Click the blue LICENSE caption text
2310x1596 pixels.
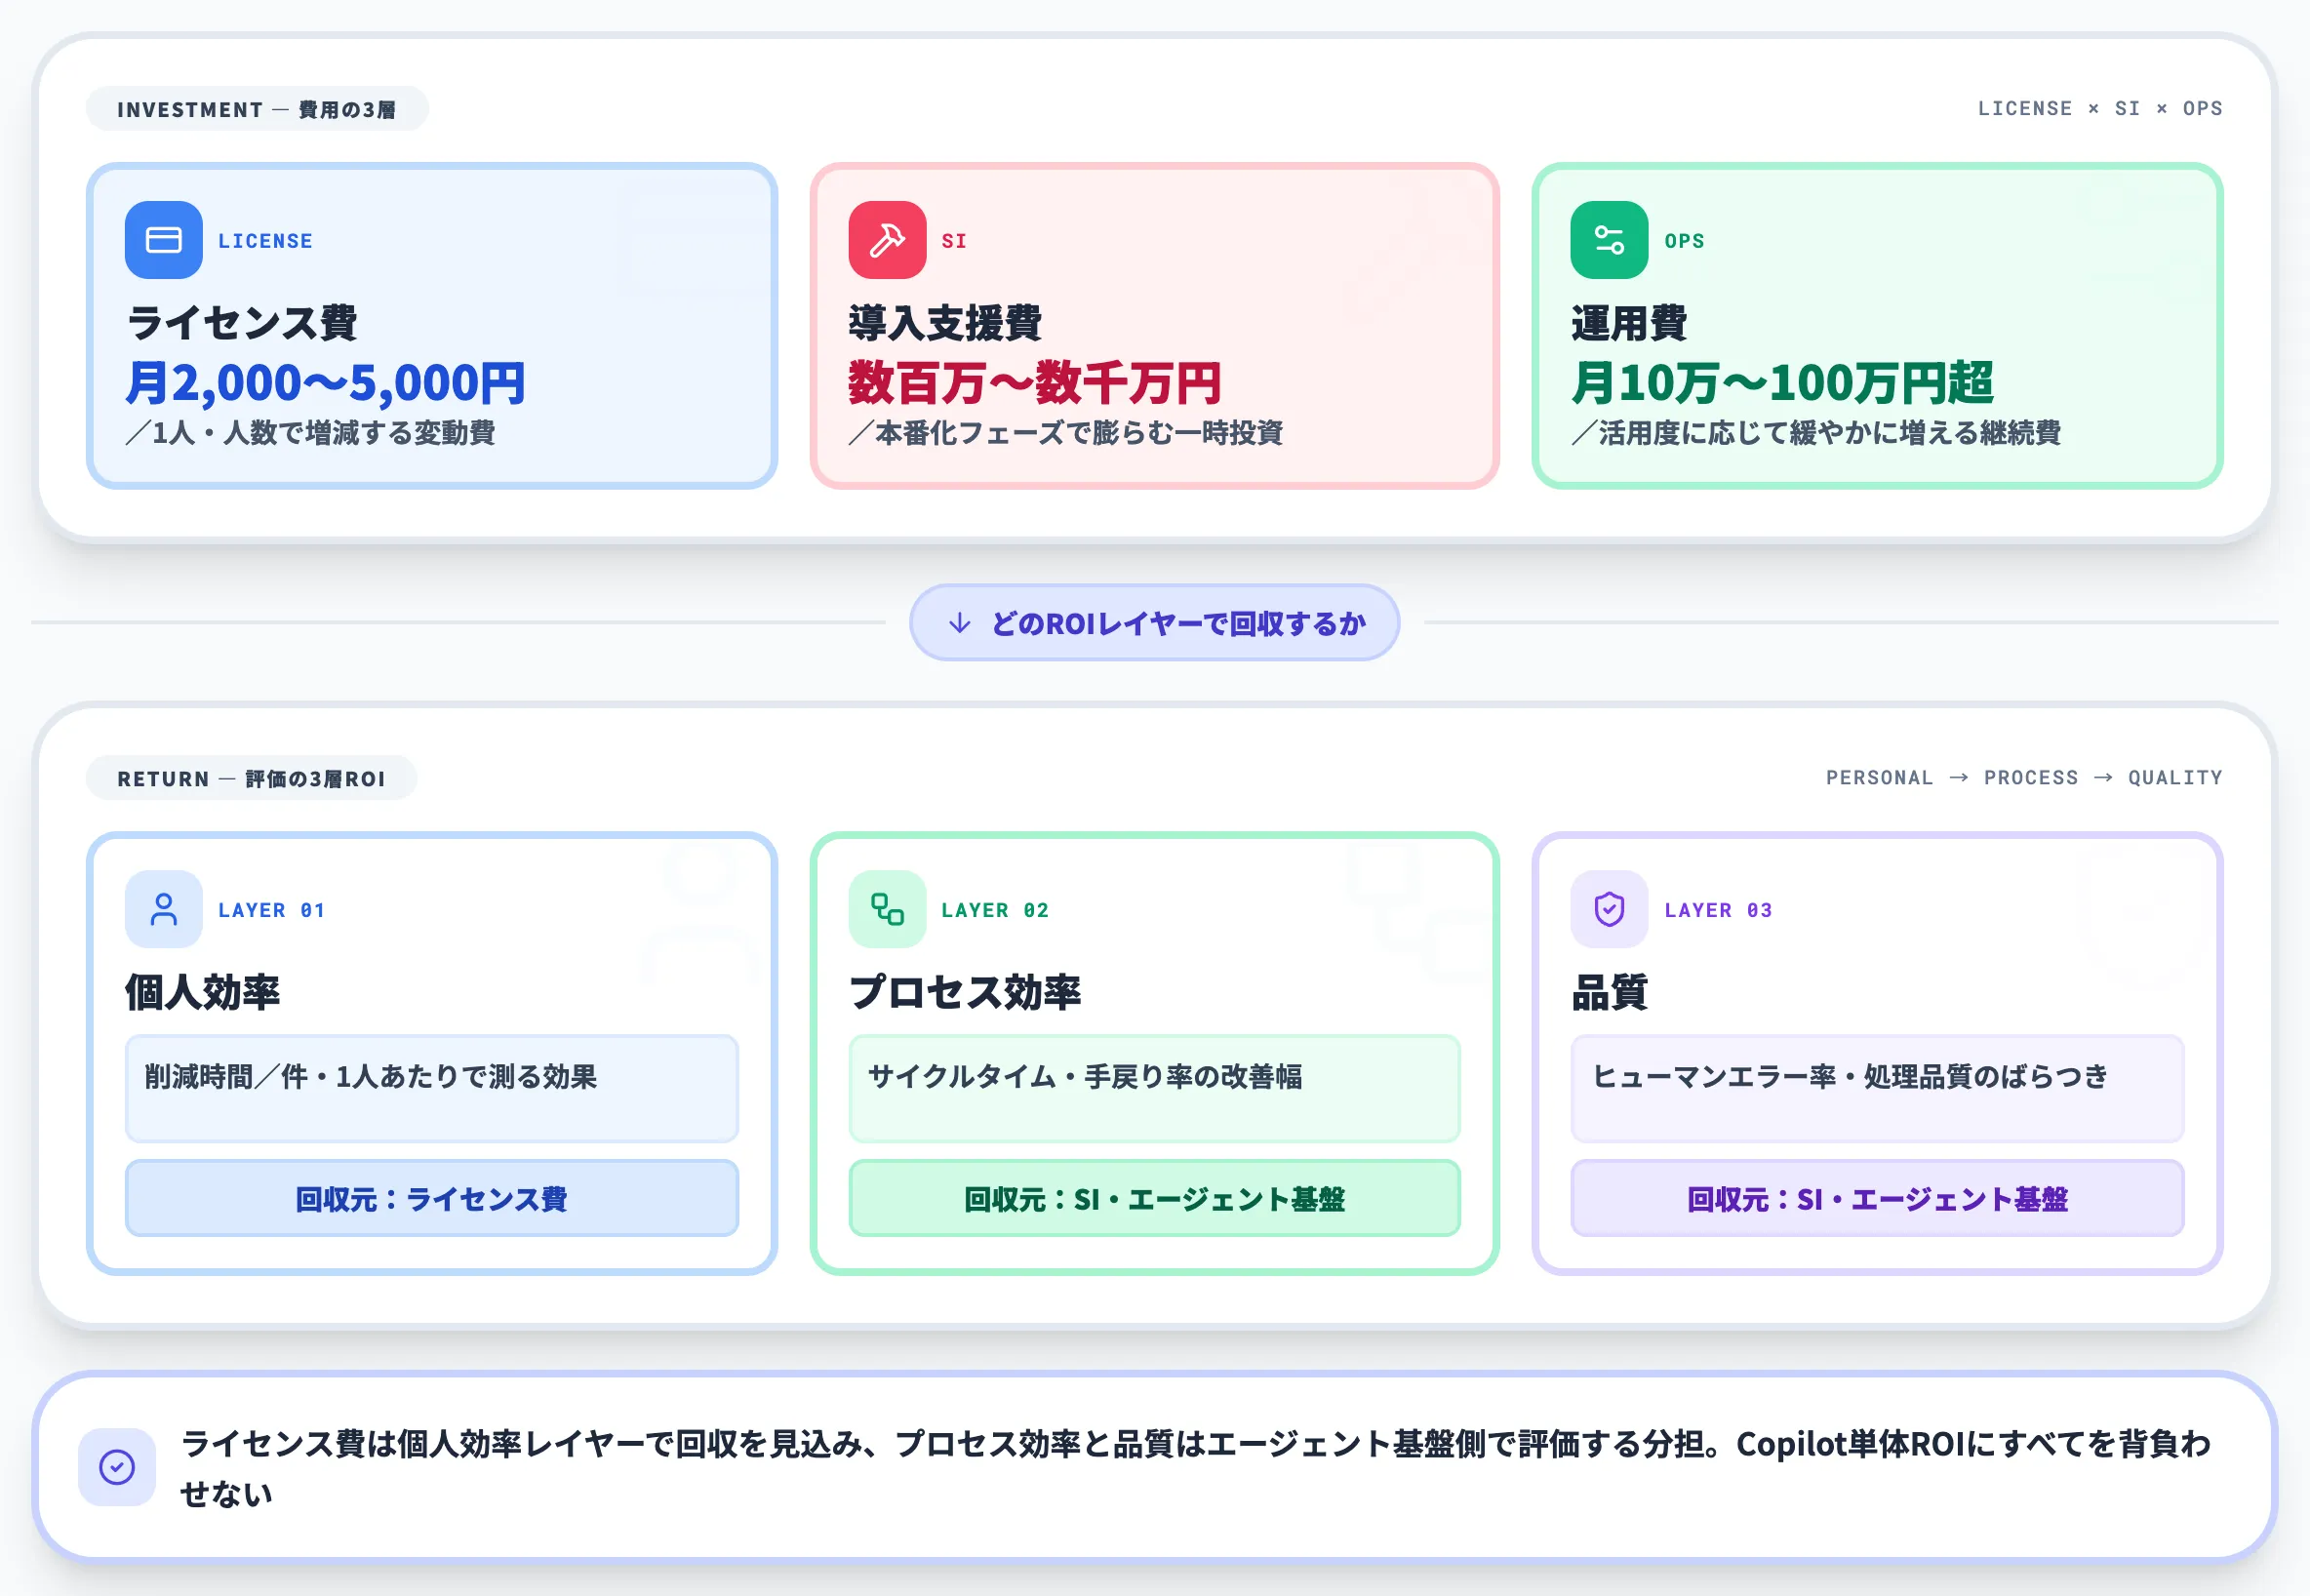pos(266,241)
